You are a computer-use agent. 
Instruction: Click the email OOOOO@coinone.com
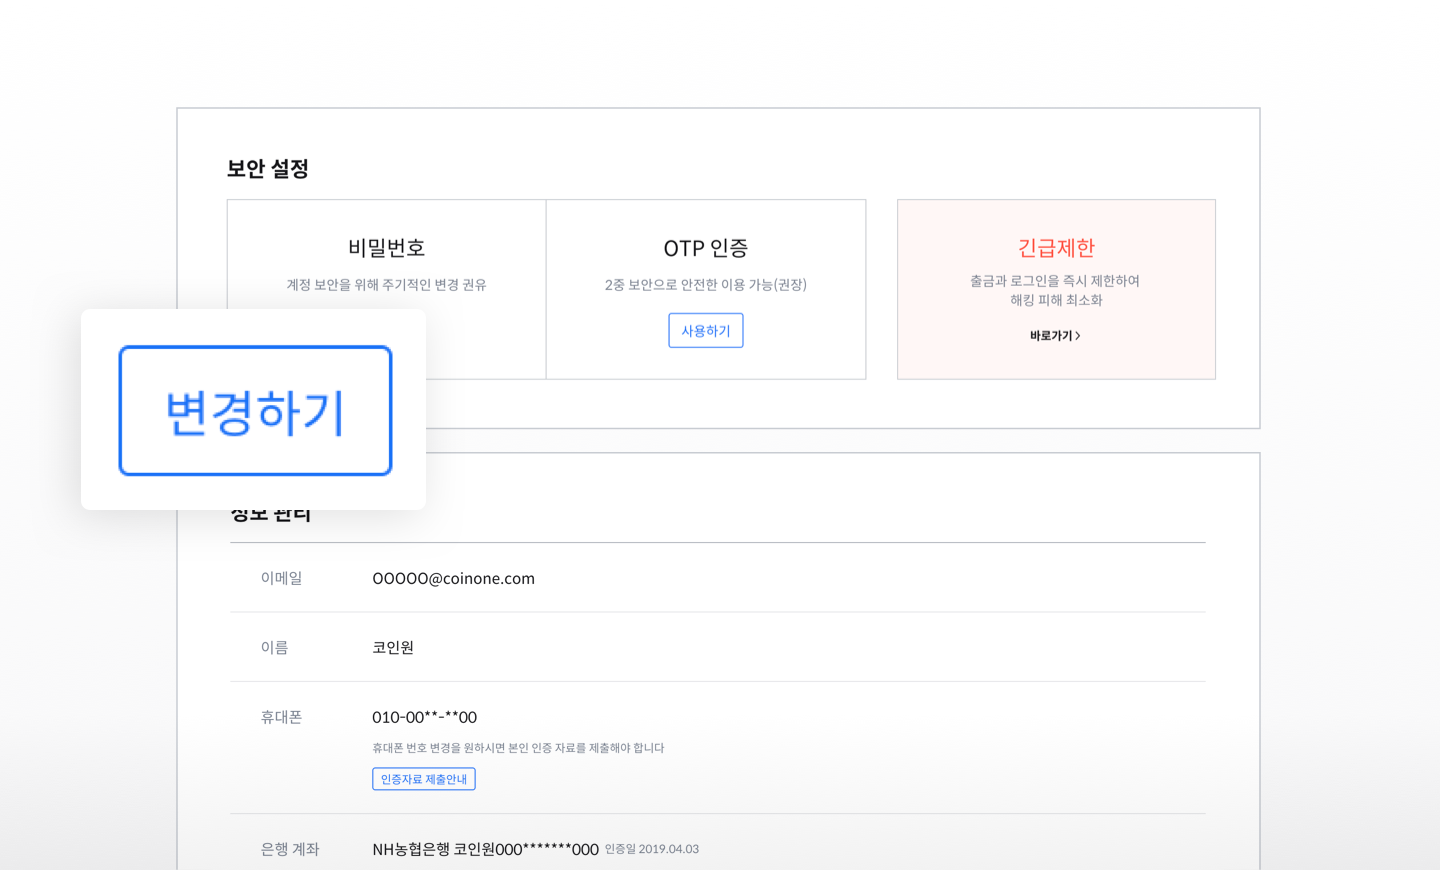(454, 578)
